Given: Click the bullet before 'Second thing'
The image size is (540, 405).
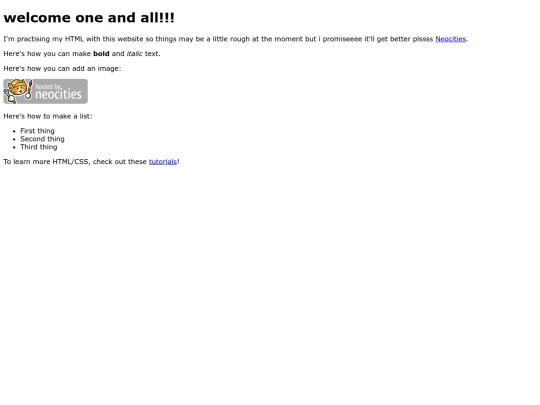Looking at the screenshot, I should [14, 139].
